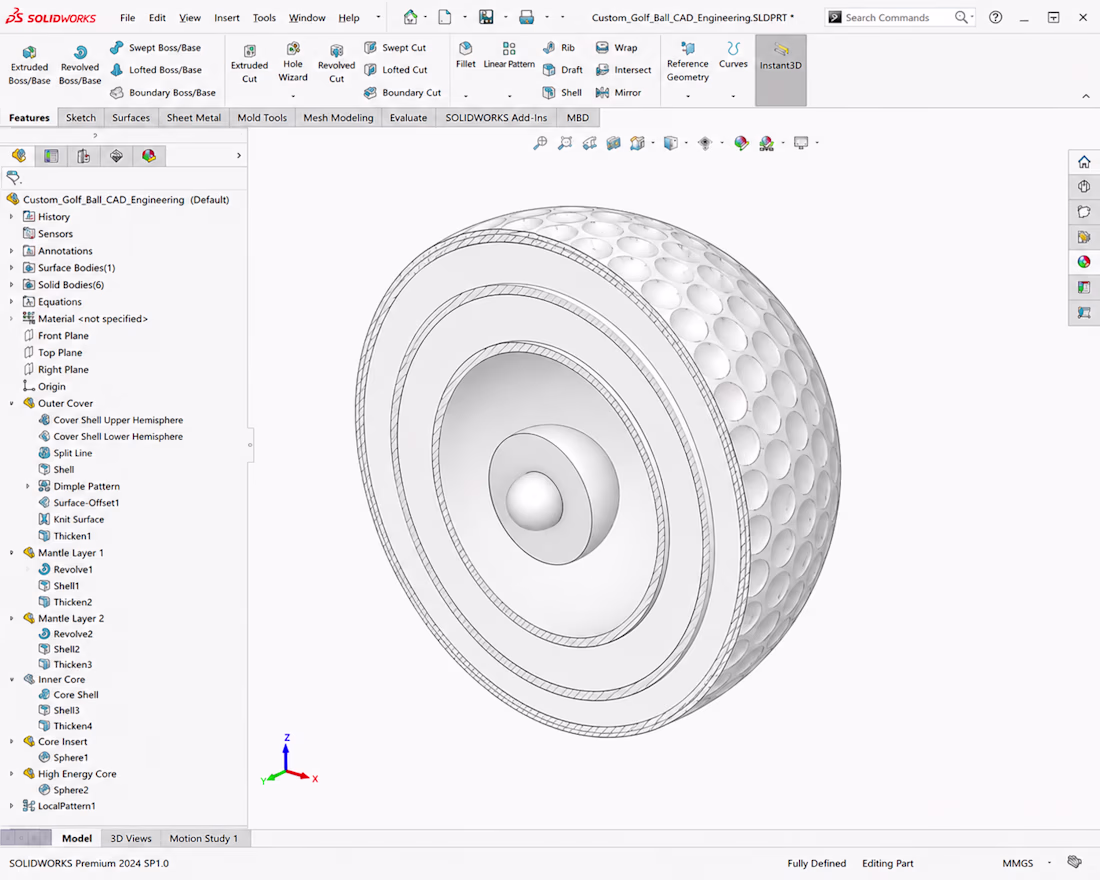1100x880 pixels.
Task: Click the Mirror feature icon
Action: [603, 92]
